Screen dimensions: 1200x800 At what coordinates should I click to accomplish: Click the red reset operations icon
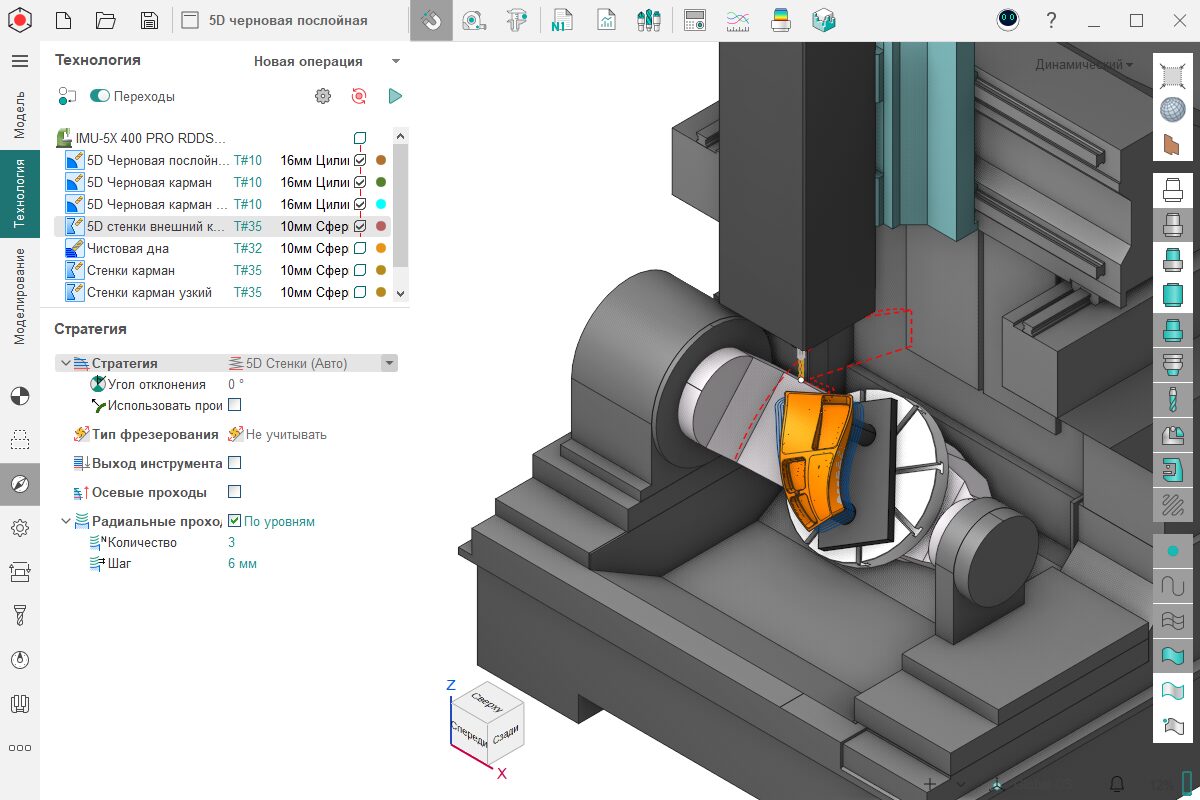tap(359, 96)
